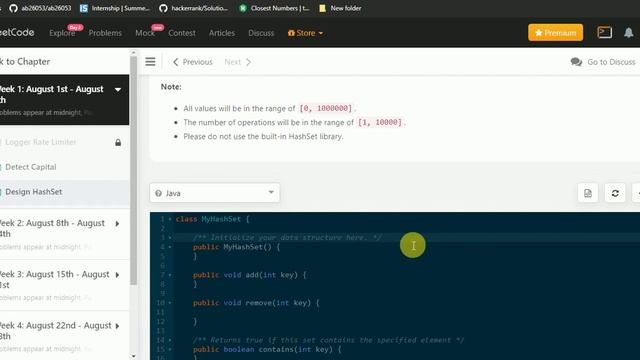640x360 pixels.
Task: Click code line 'public void add(int key)'
Action: 249,275
